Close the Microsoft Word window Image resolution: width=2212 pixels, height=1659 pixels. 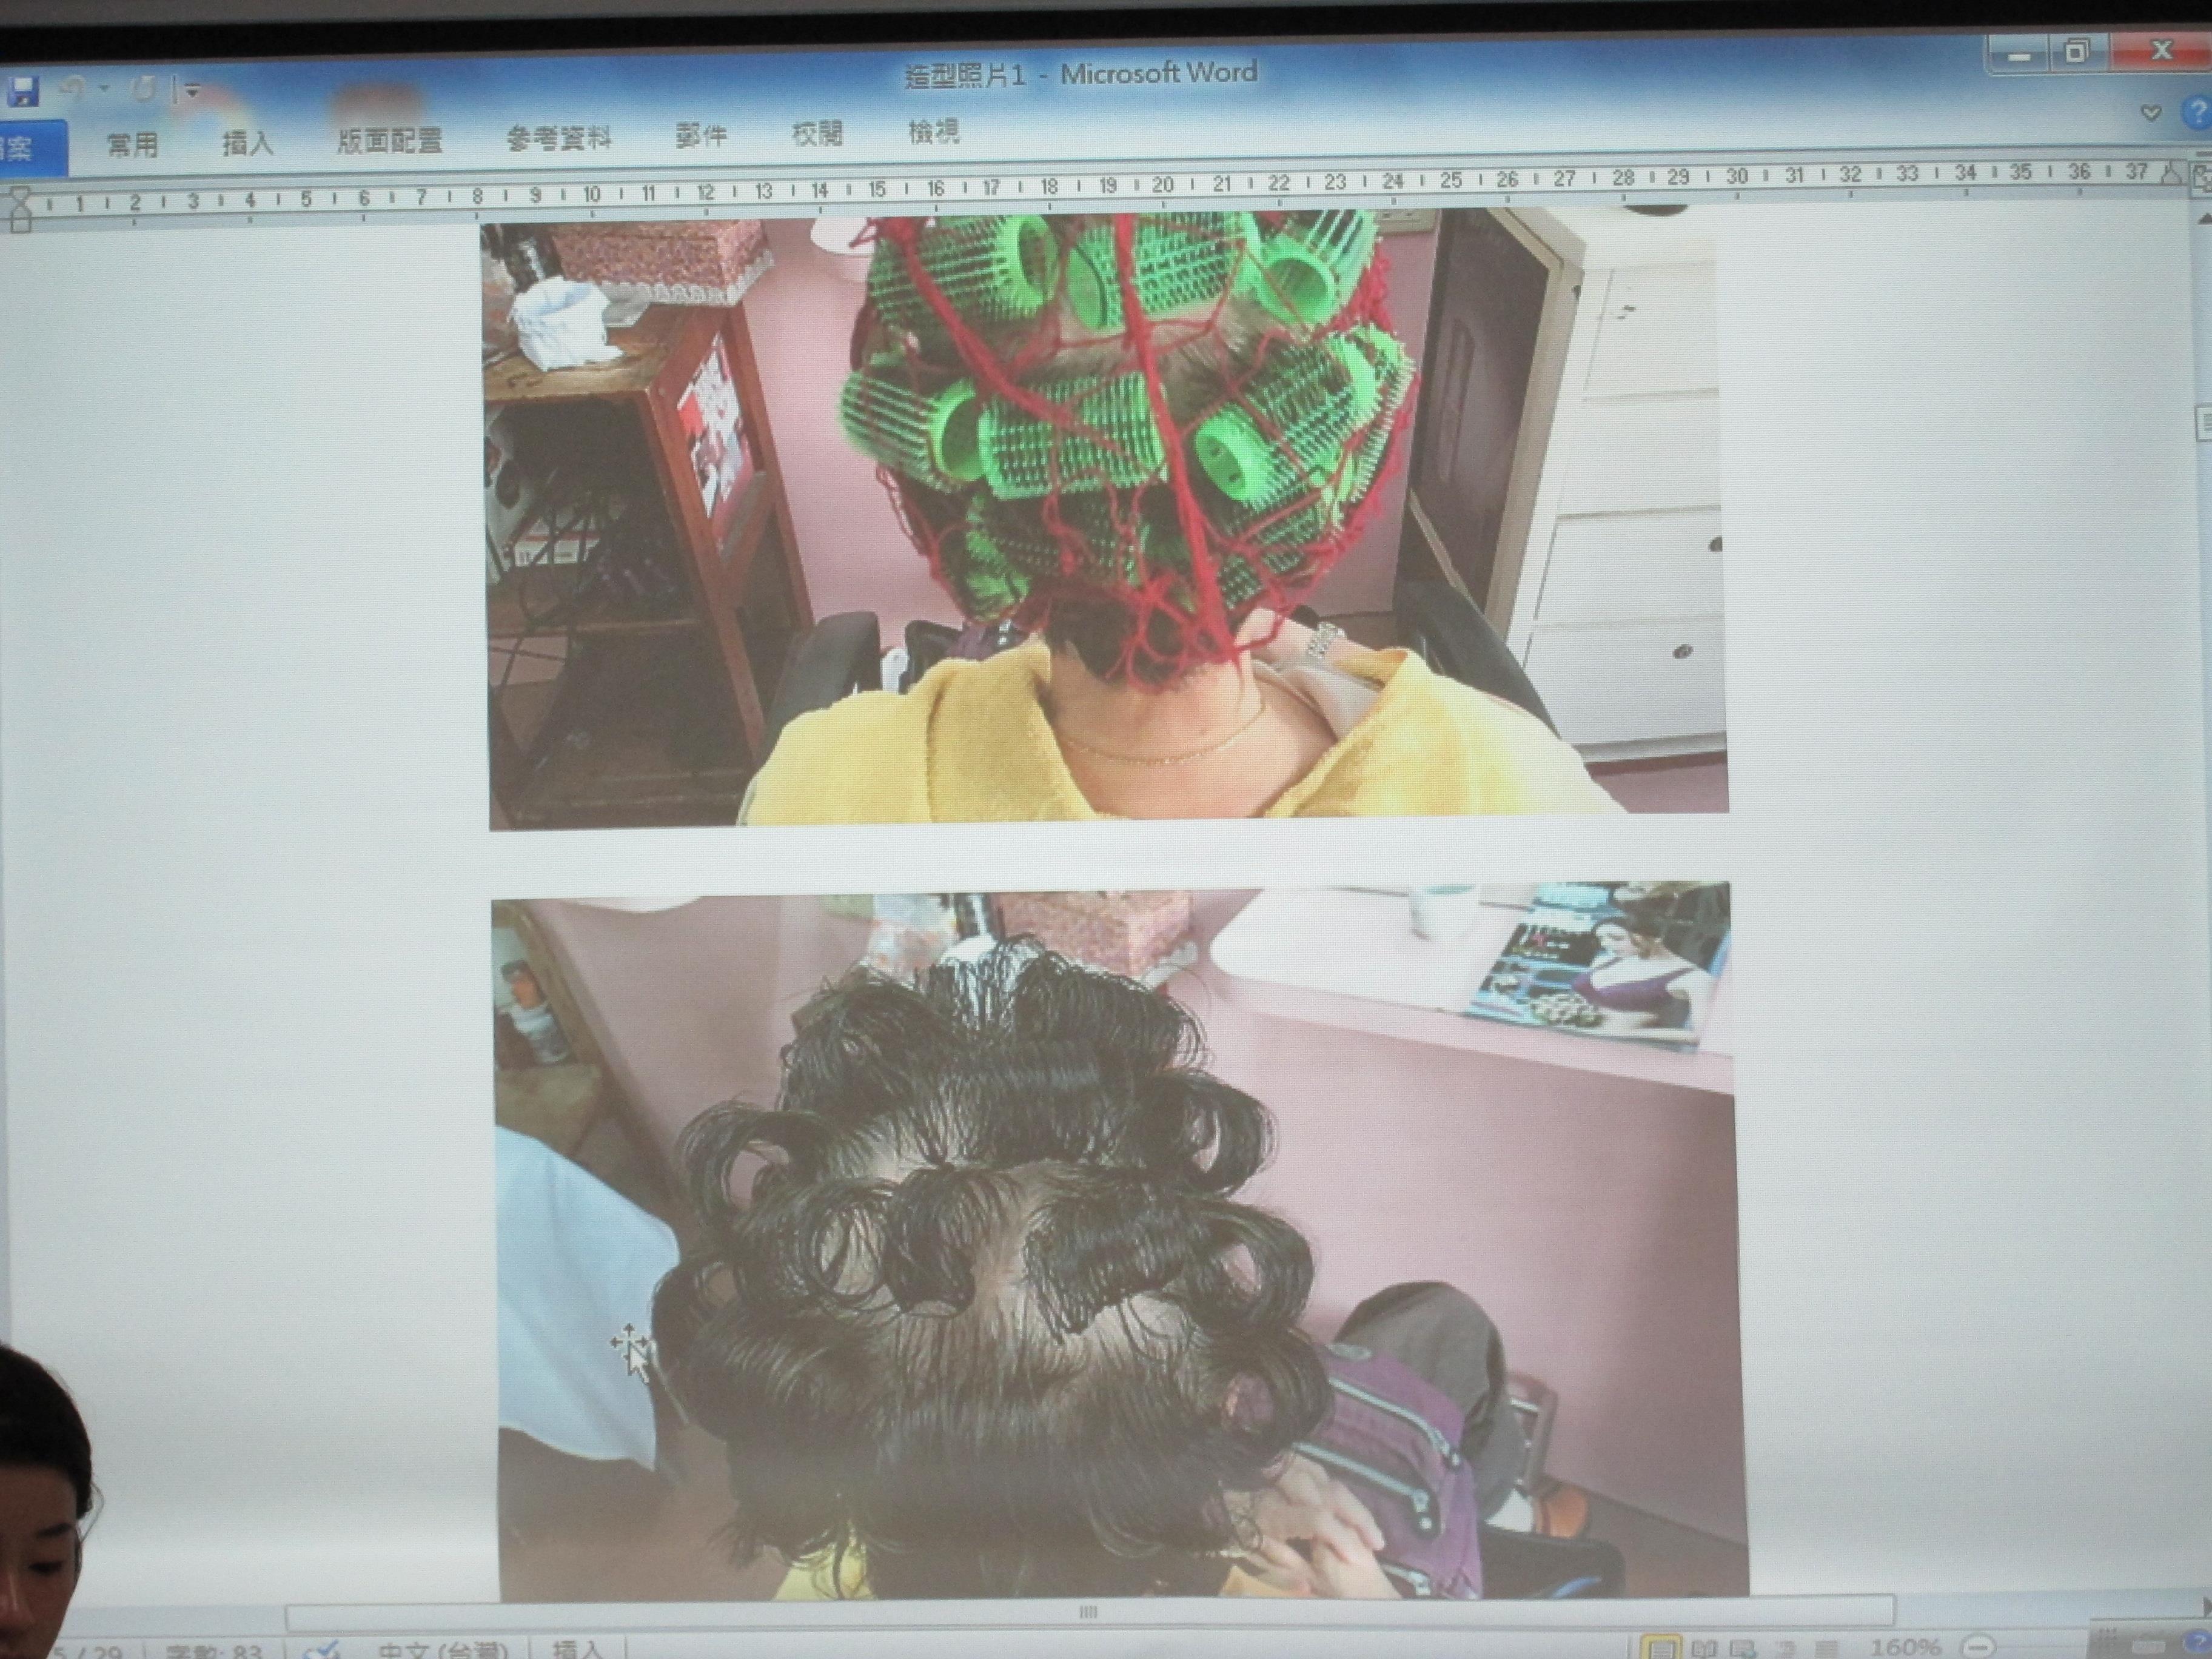pos(2161,50)
